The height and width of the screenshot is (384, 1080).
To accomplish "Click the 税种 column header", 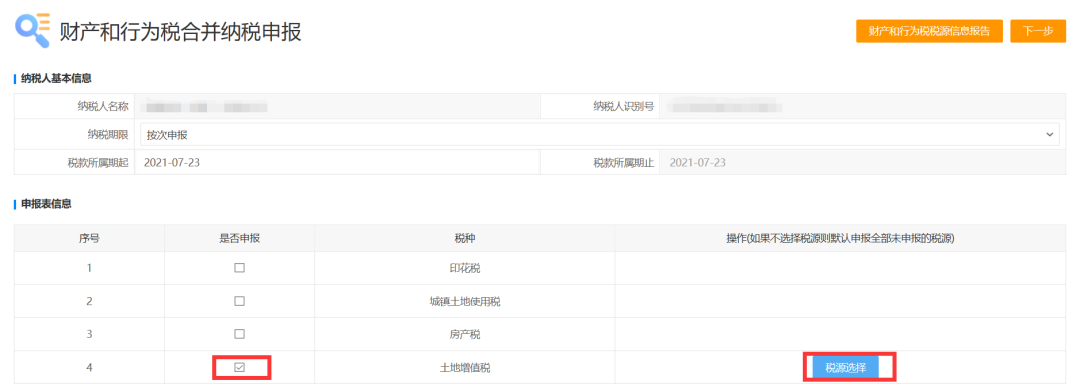I will [x=464, y=238].
